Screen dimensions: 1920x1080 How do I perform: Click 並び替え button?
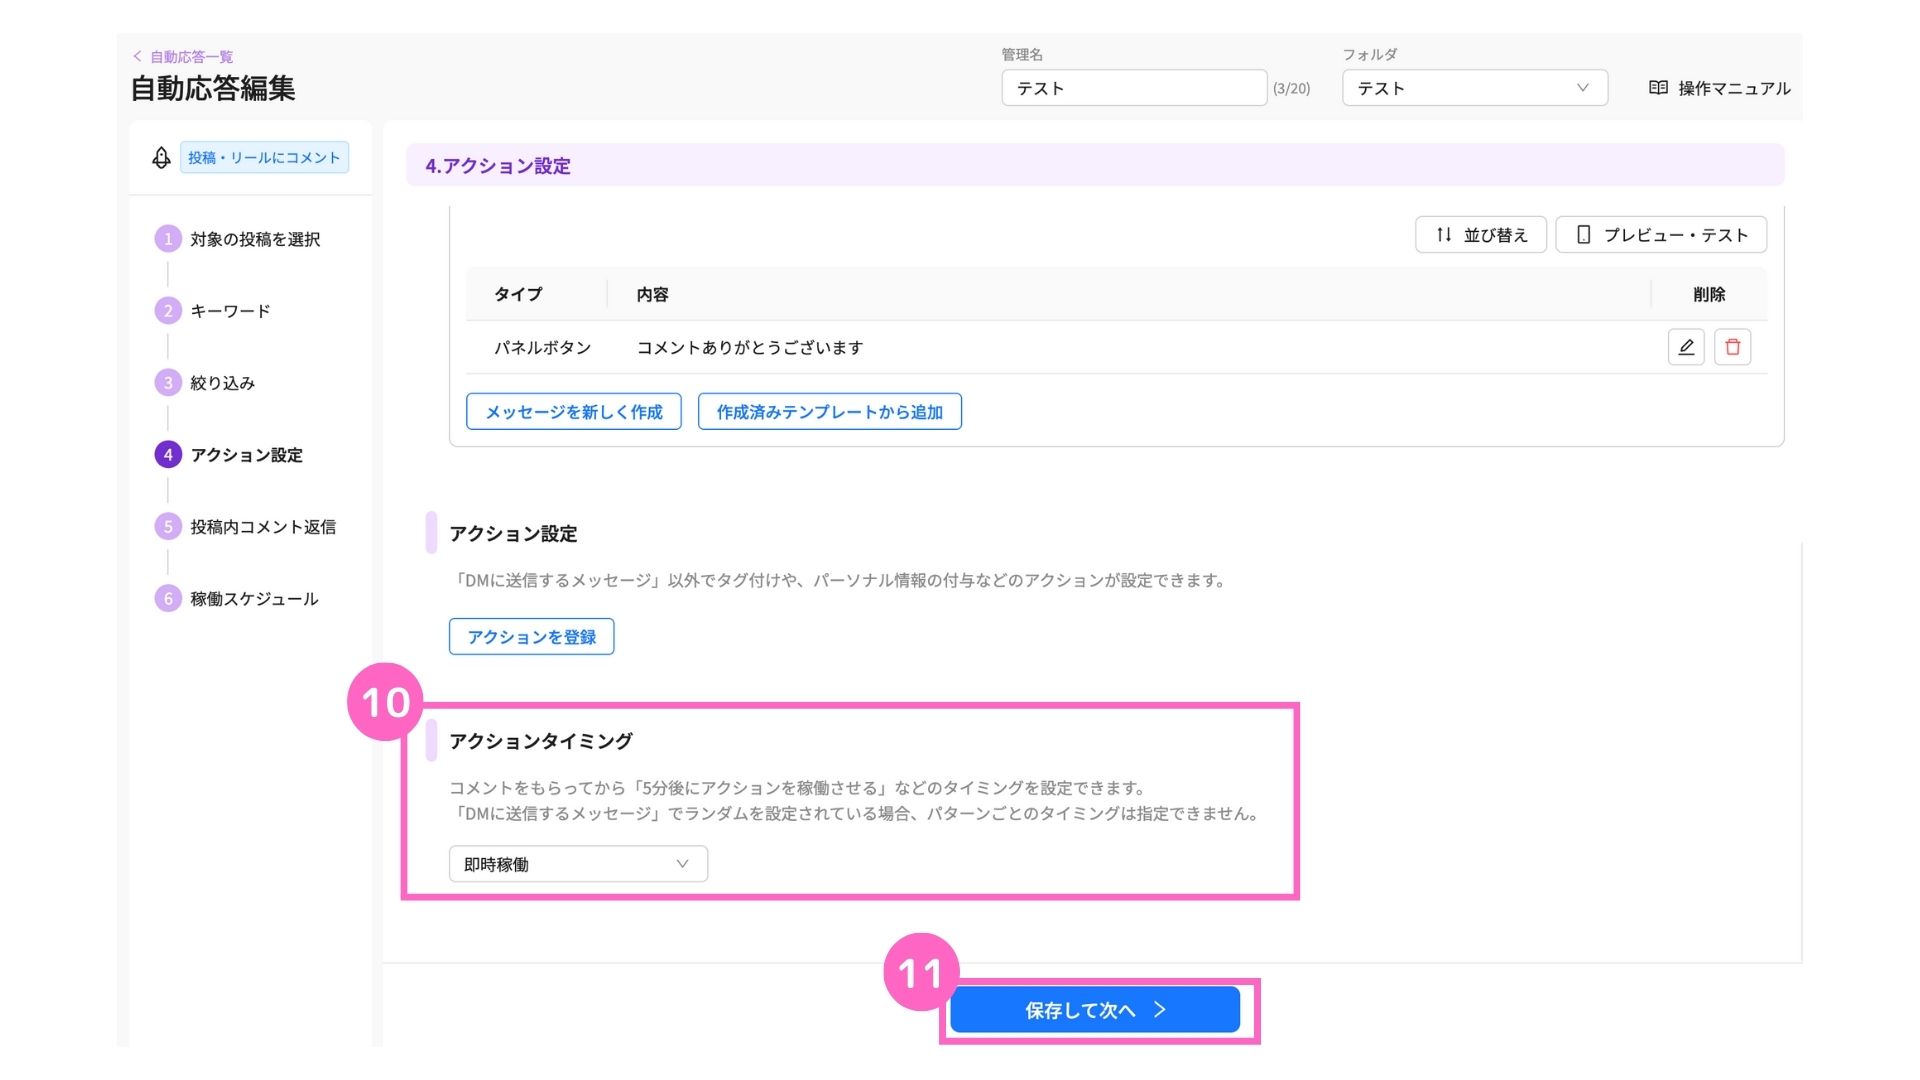point(1481,235)
